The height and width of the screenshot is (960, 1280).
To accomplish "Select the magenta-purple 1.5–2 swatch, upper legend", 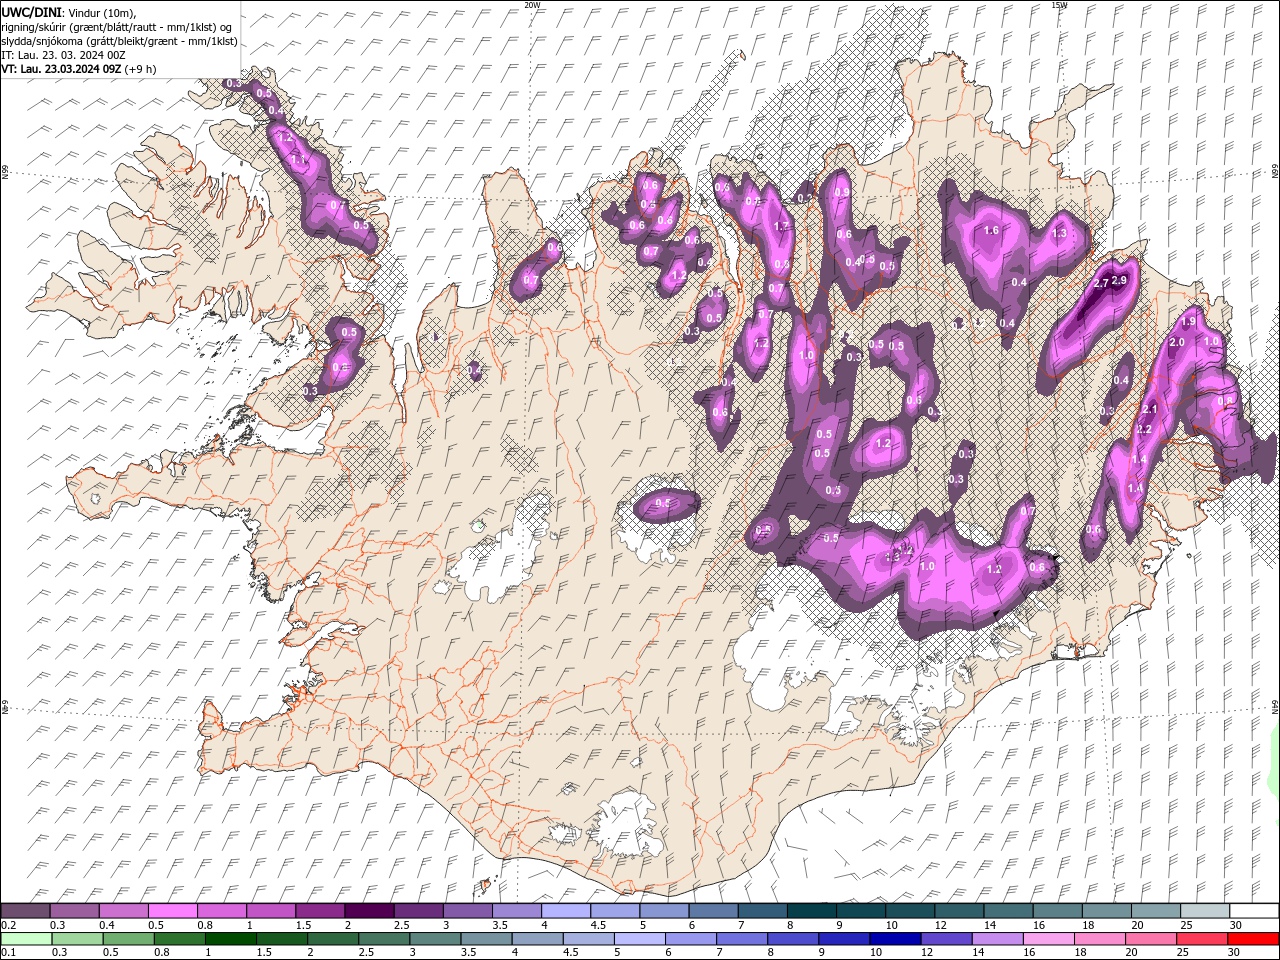I will (x=320, y=911).
